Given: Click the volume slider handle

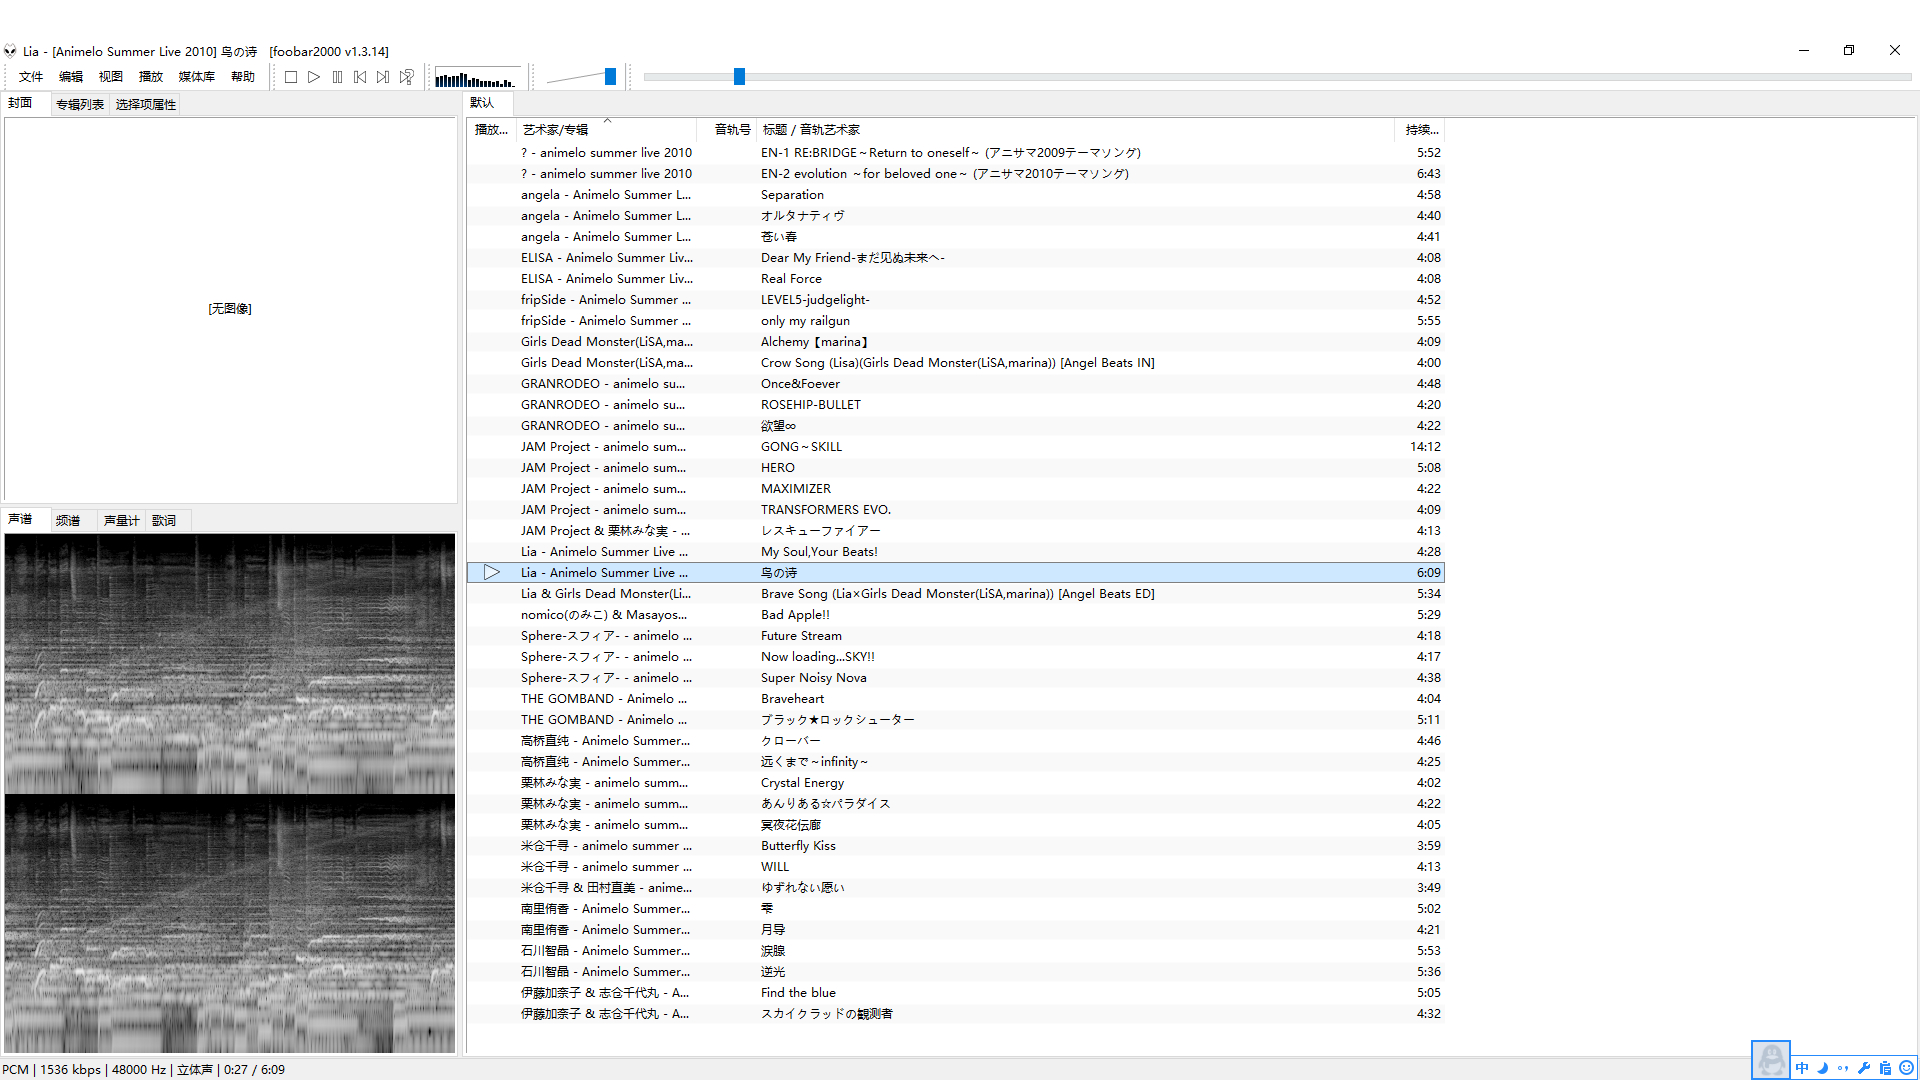Looking at the screenshot, I should tap(610, 77).
